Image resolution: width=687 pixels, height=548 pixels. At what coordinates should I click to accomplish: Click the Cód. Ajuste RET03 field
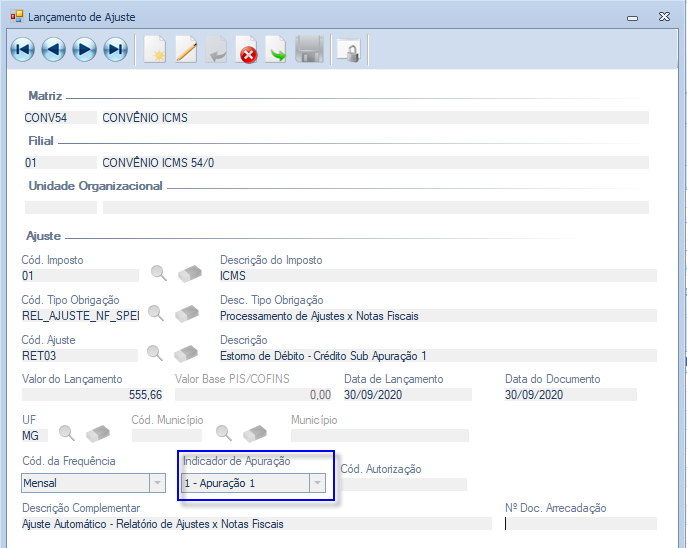(79, 356)
